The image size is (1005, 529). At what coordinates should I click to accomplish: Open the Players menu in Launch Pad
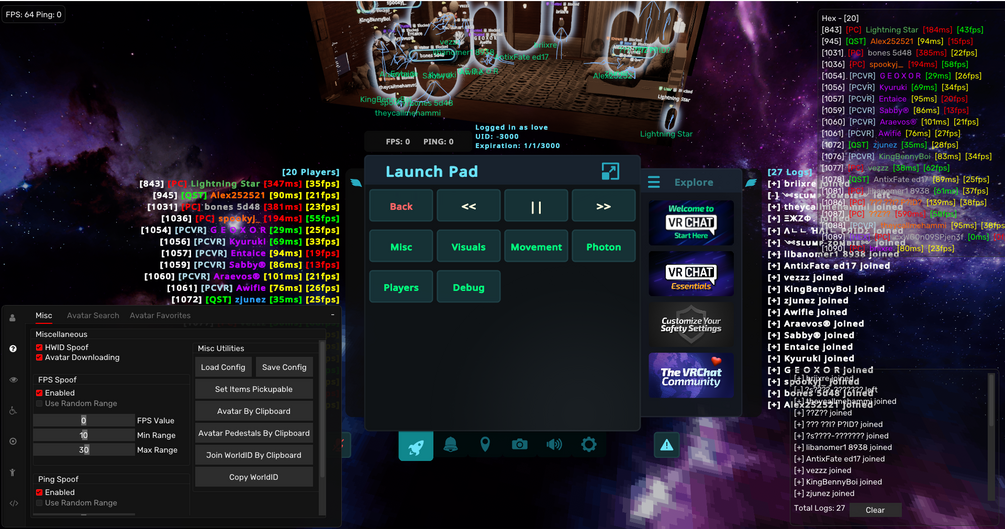401,287
